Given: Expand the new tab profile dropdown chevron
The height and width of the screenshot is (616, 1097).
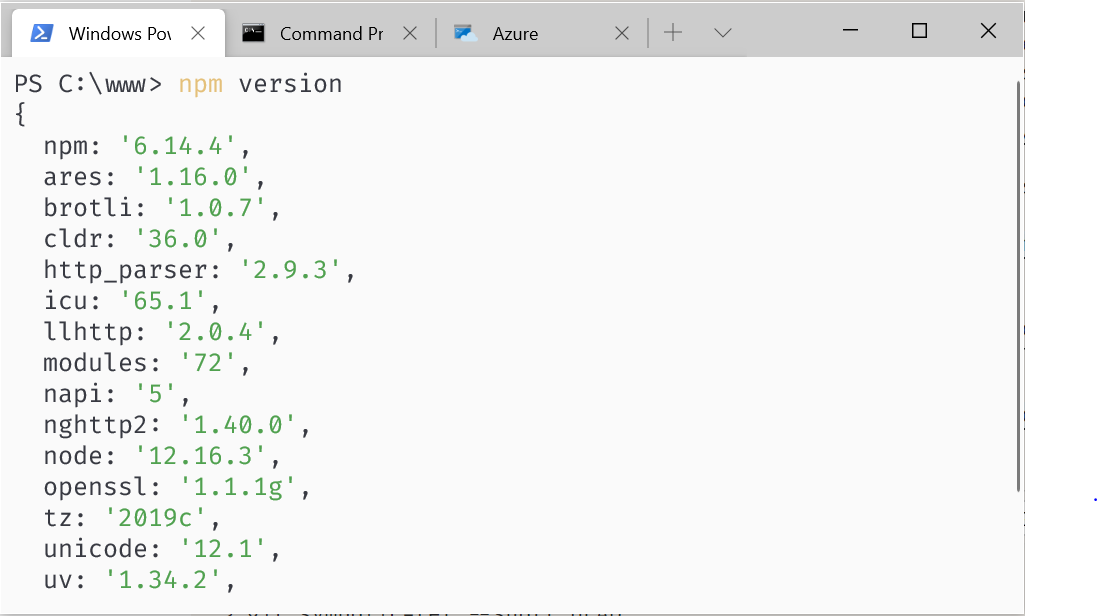Looking at the screenshot, I should click(x=723, y=33).
